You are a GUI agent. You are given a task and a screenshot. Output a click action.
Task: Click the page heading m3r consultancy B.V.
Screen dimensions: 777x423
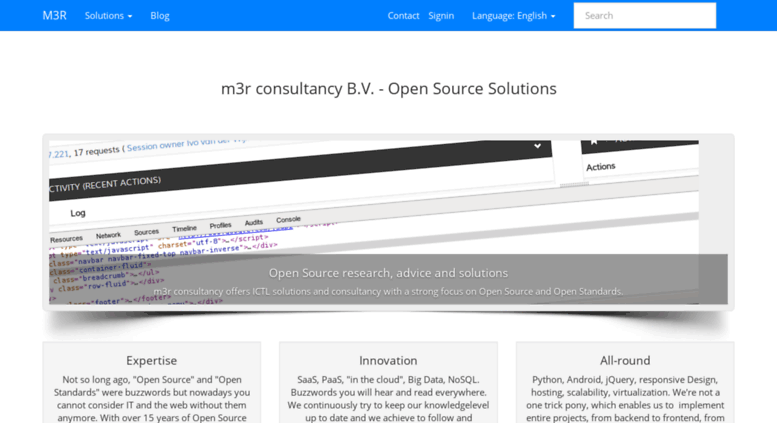tap(388, 89)
